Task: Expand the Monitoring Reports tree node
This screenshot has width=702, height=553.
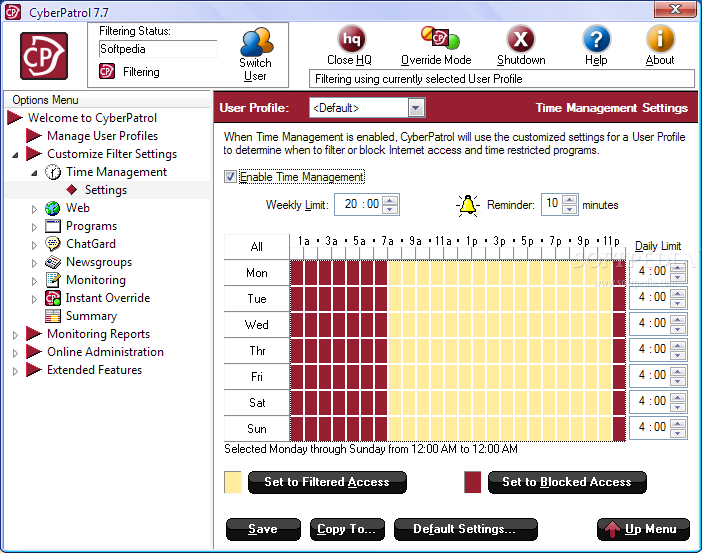Action: pyautogui.click(x=16, y=335)
